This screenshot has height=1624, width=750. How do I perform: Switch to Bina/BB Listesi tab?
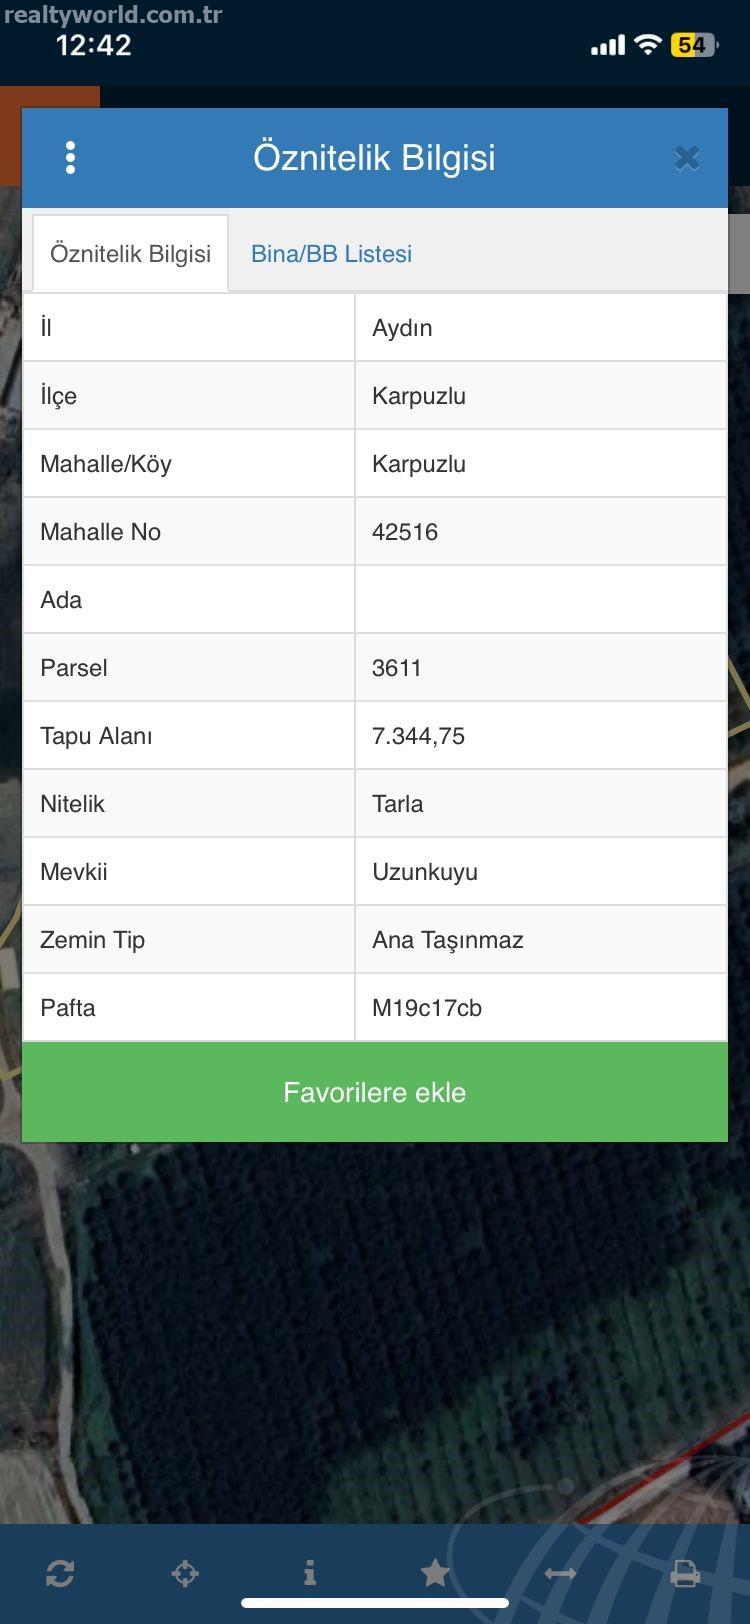[x=331, y=254]
